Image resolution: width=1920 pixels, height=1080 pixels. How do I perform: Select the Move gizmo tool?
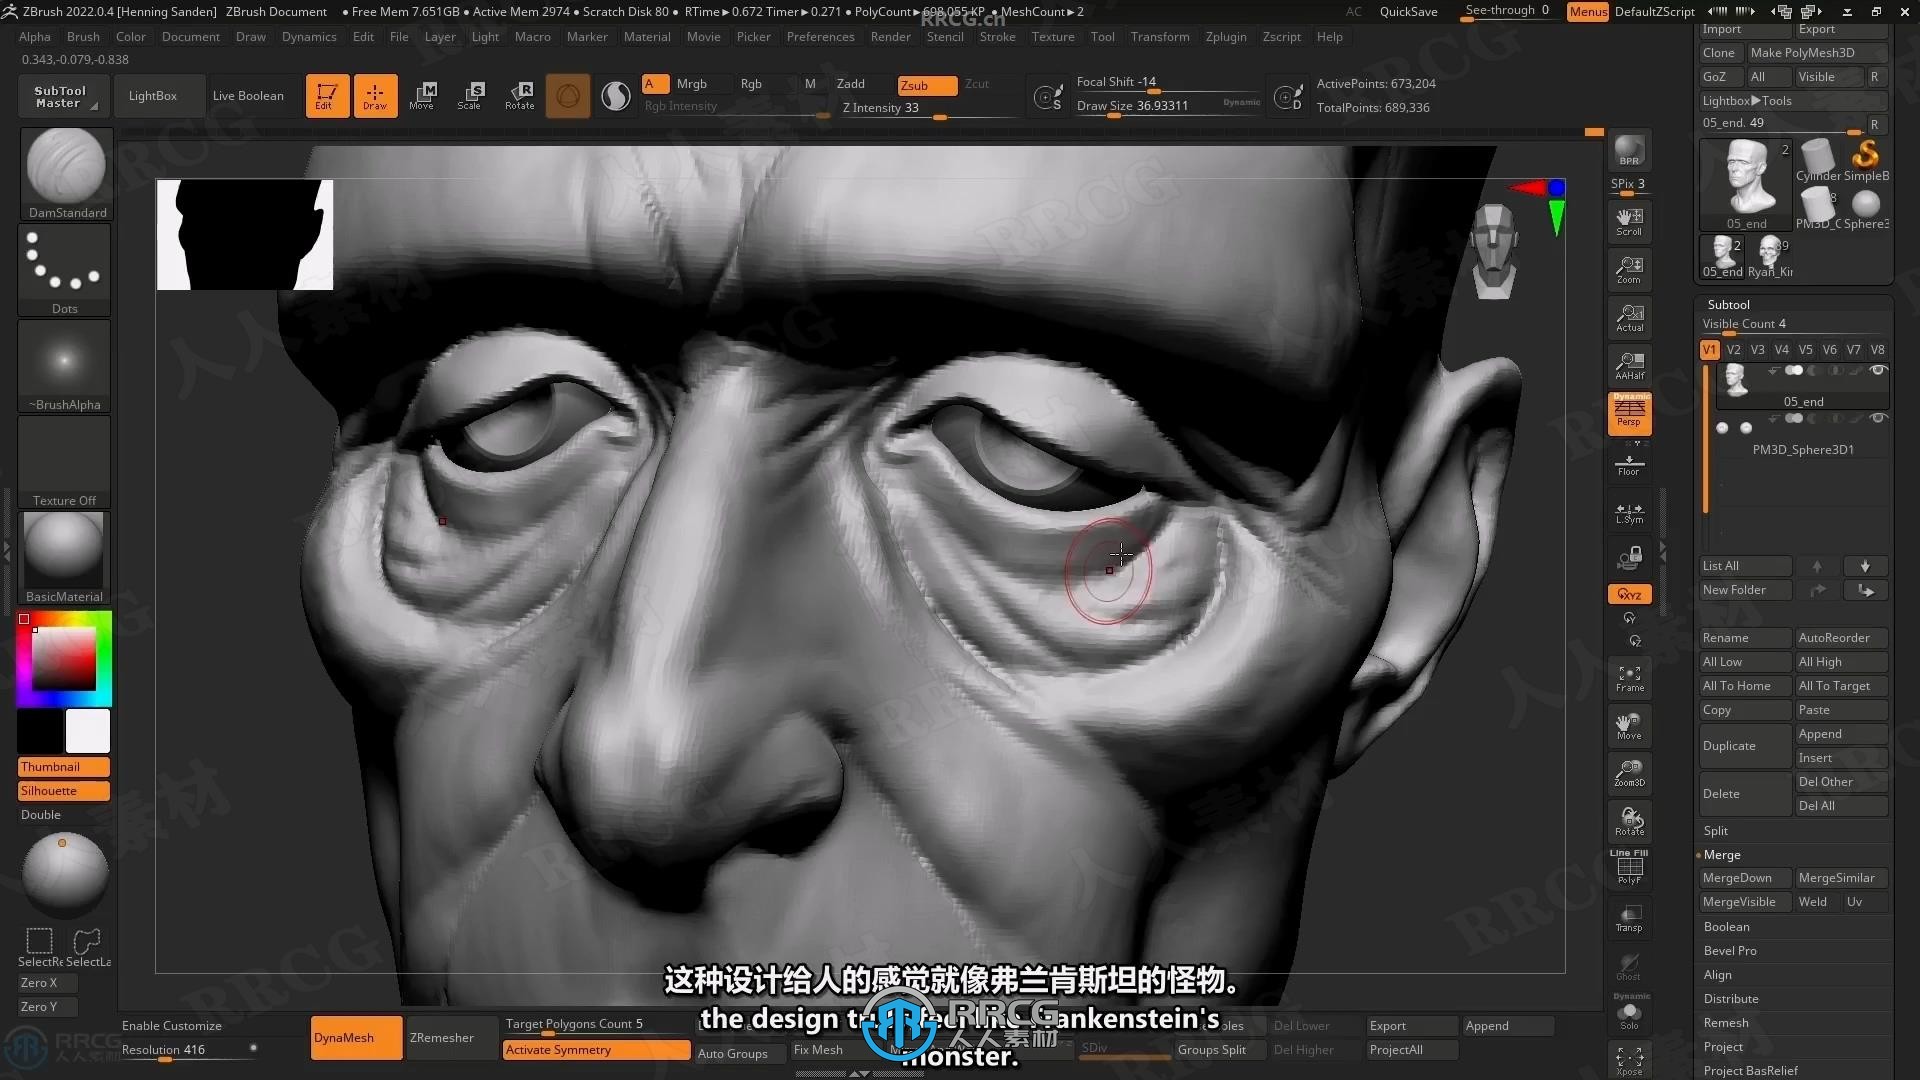pyautogui.click(x=423, y=96)
